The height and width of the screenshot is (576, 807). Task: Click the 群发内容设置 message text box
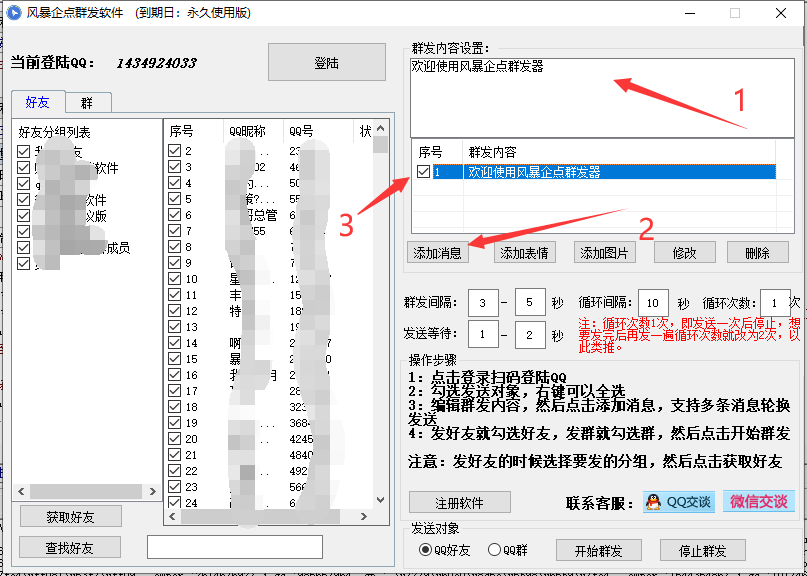pyautogui.click(x=603, y=98)
